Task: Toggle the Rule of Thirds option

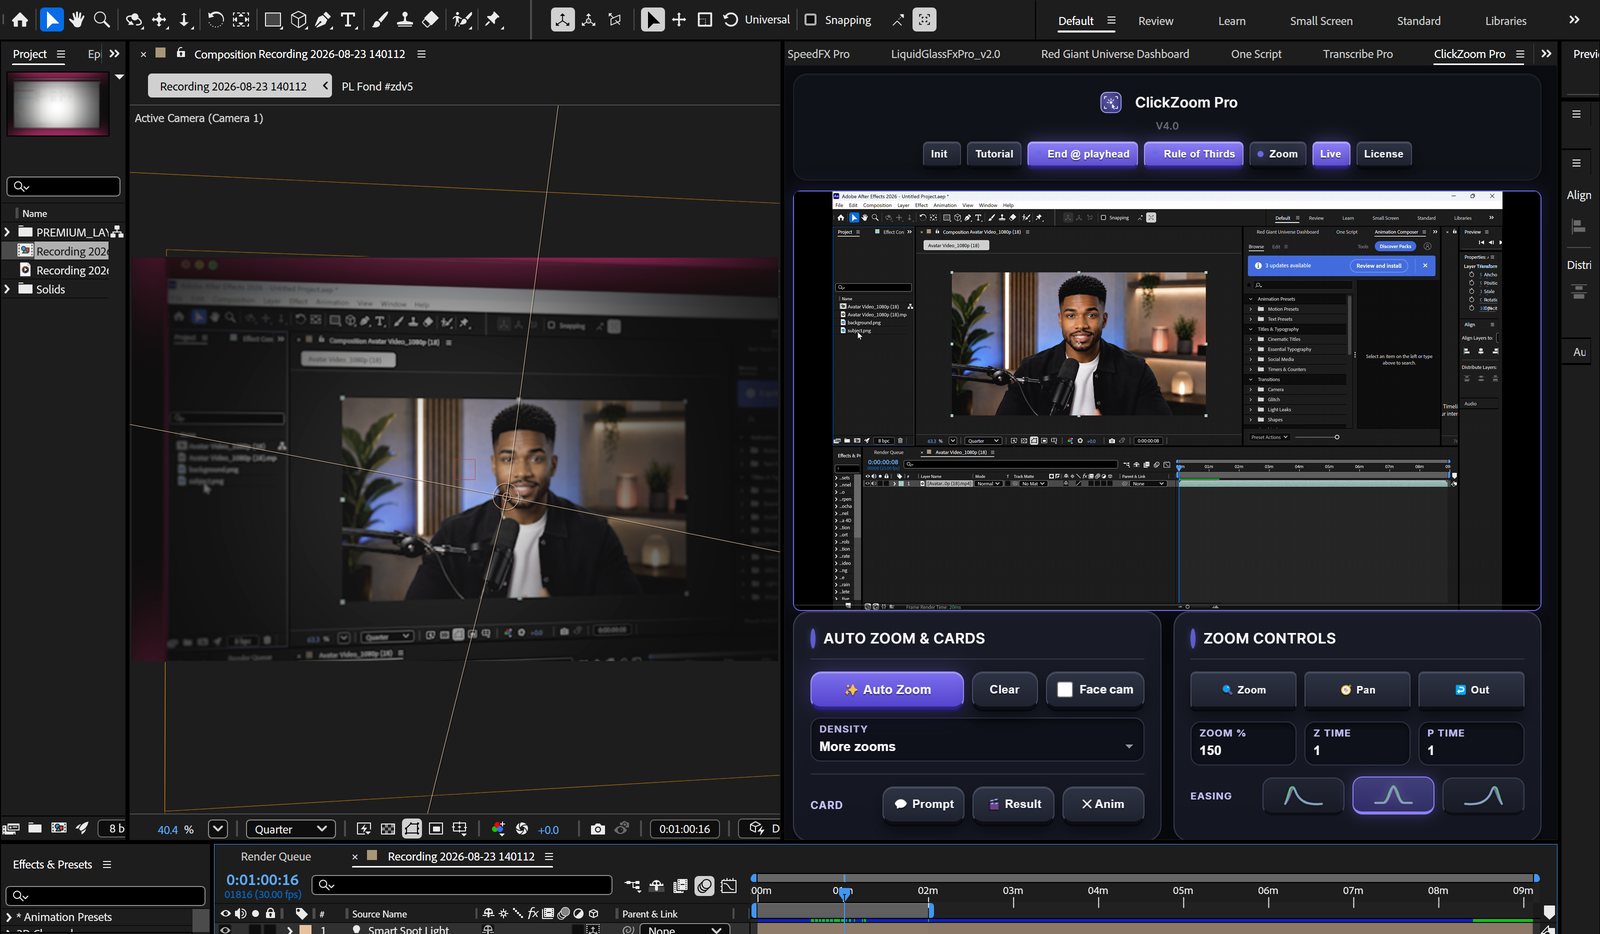Action: pos(1195,154)
